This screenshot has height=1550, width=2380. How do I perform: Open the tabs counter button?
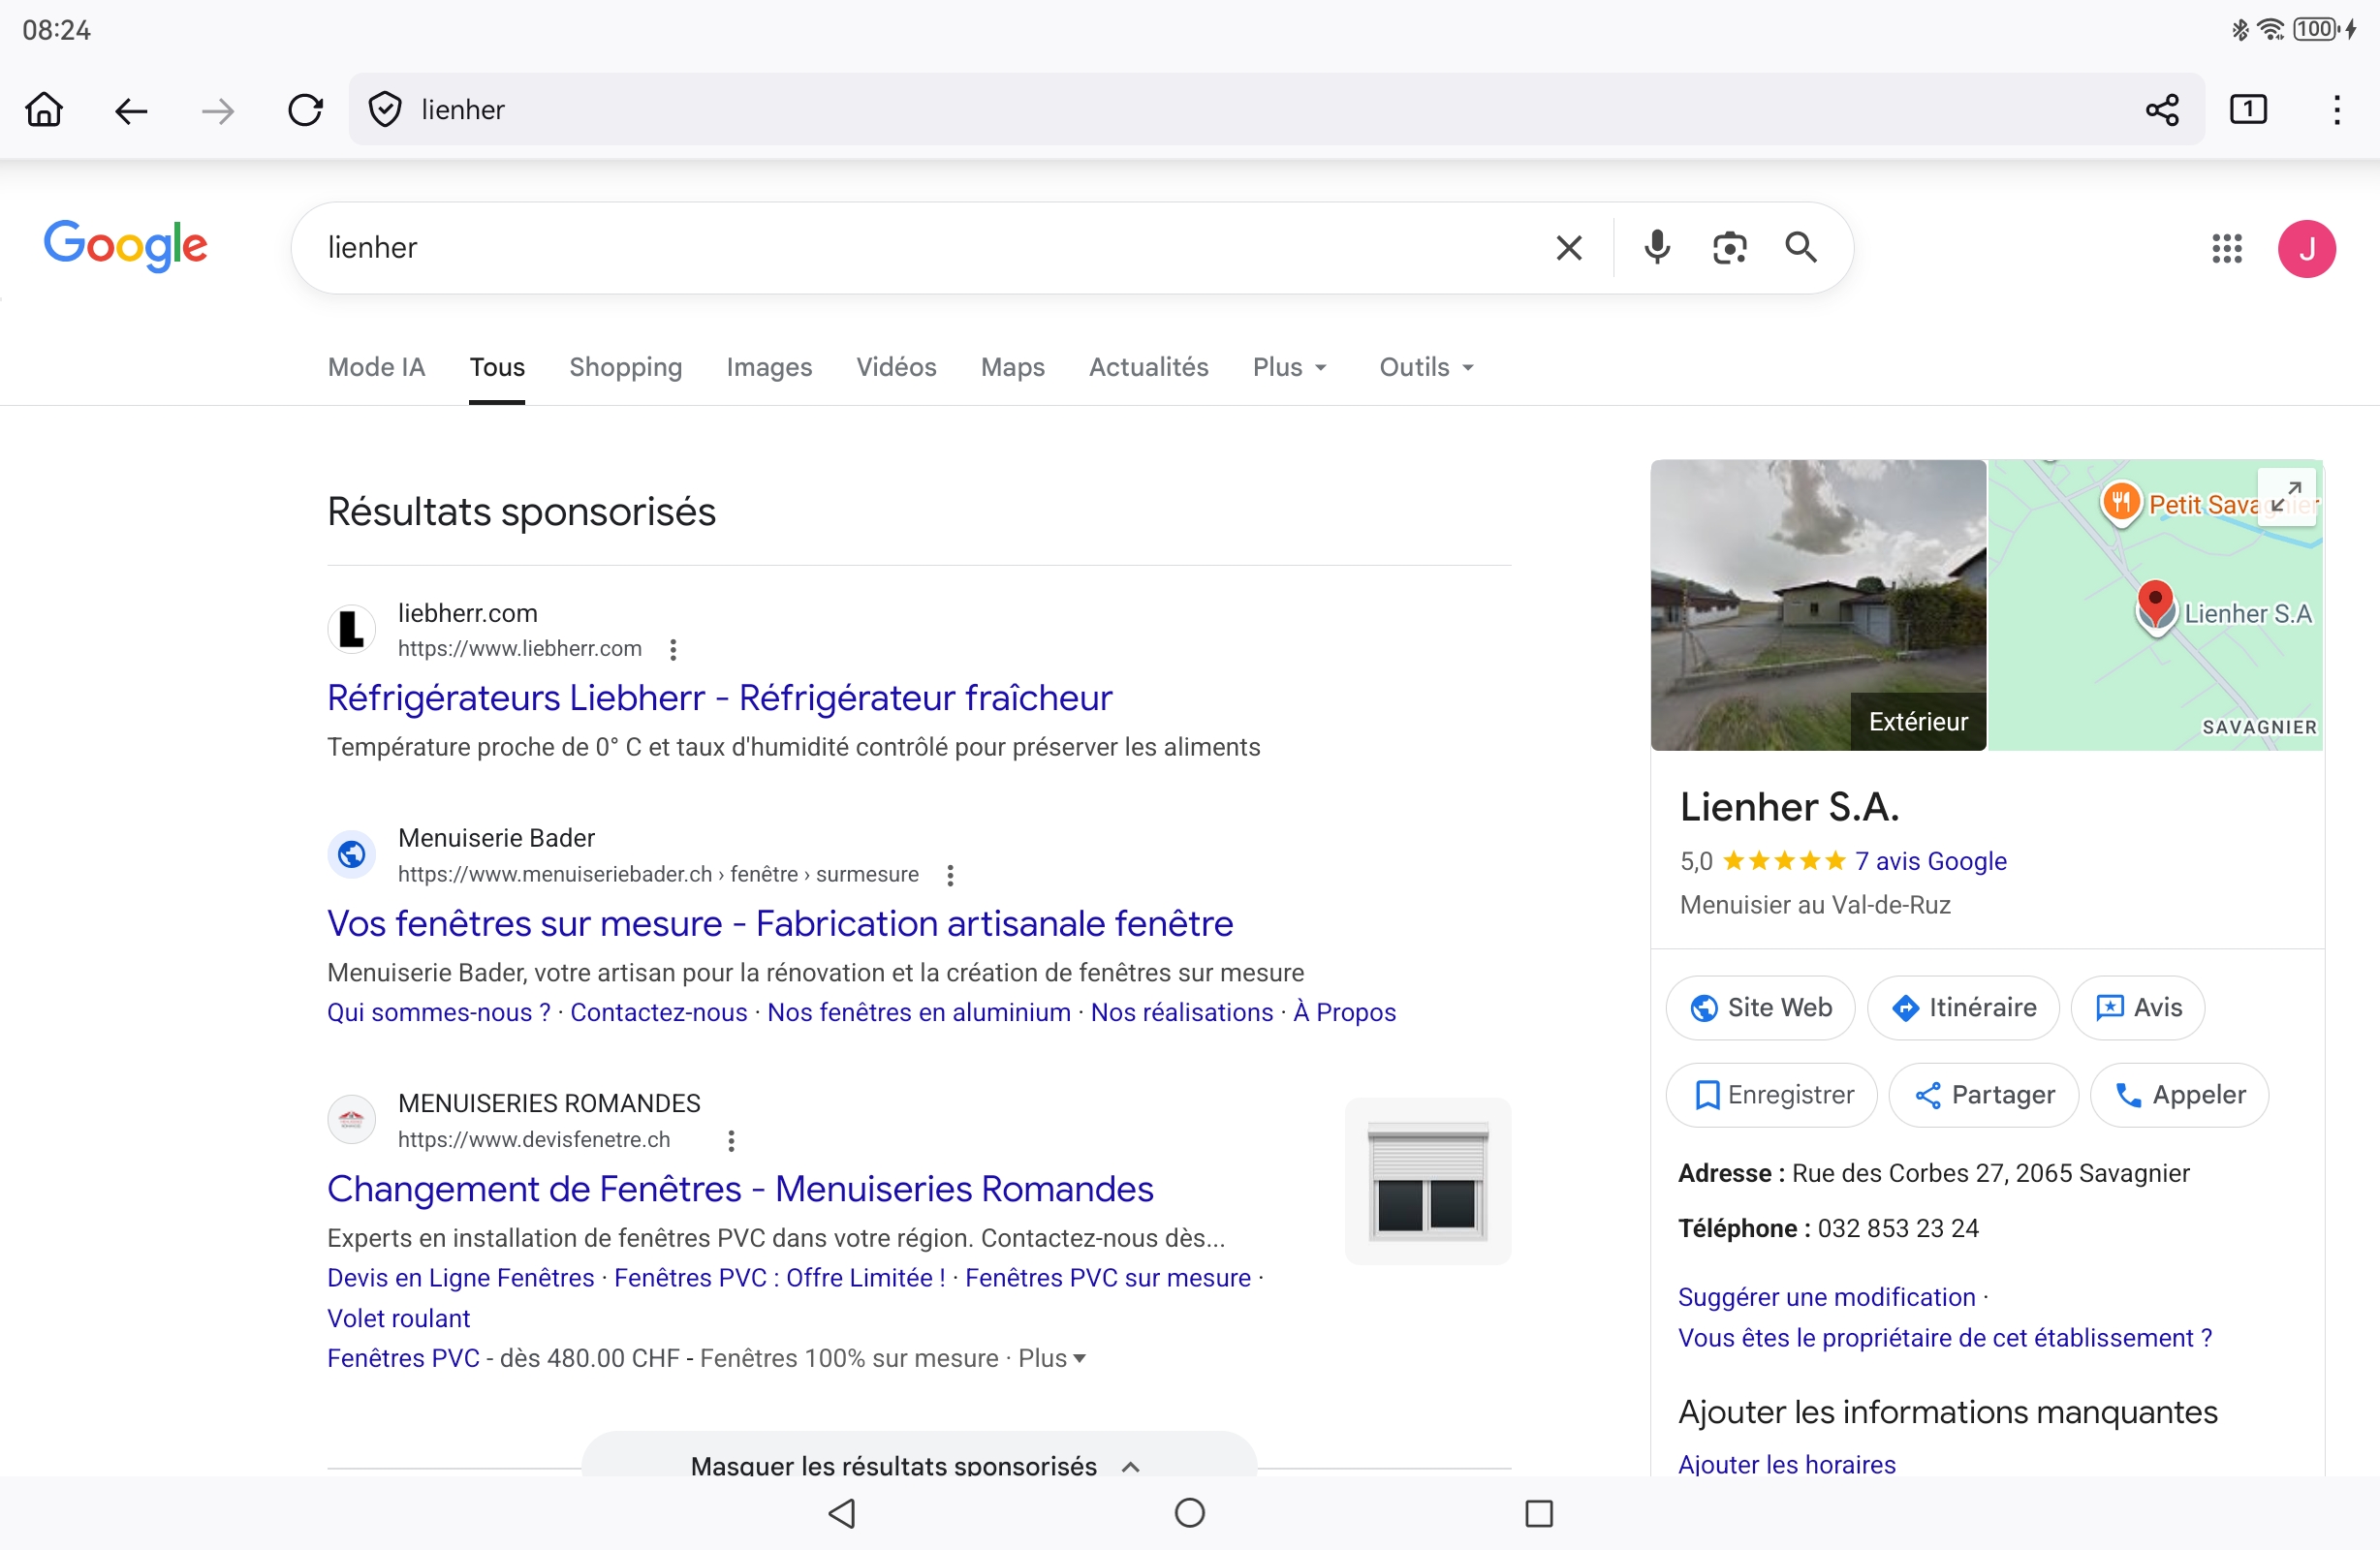[x=2248, y=109]
